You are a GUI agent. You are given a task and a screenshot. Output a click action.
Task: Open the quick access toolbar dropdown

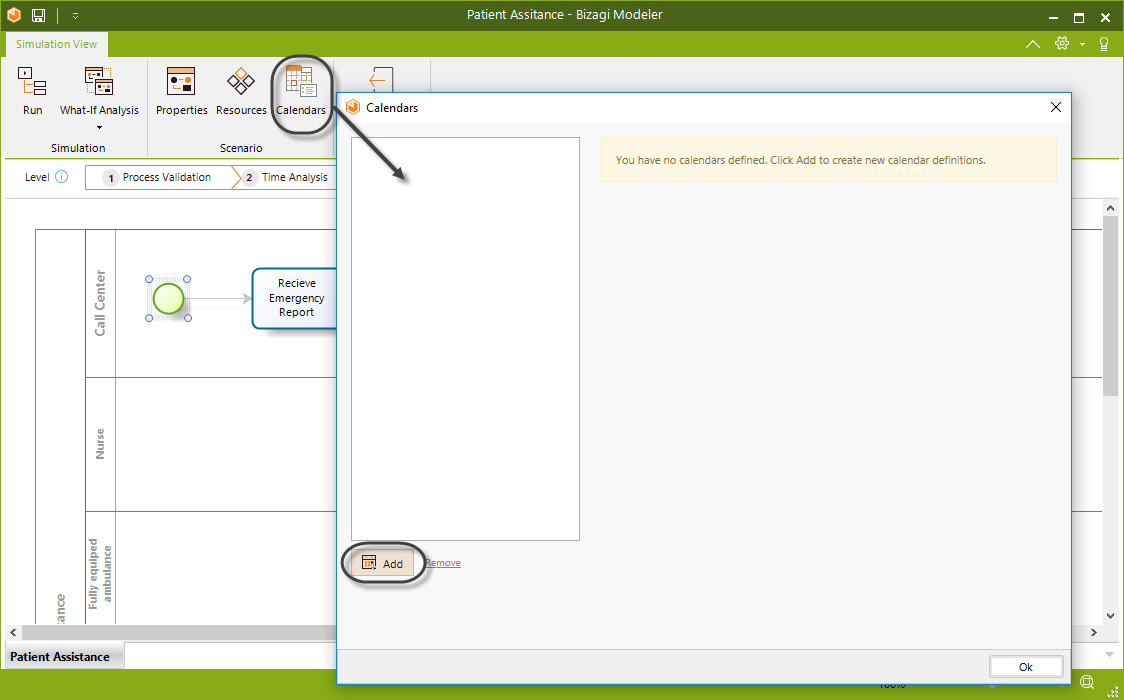pos(75,15)
